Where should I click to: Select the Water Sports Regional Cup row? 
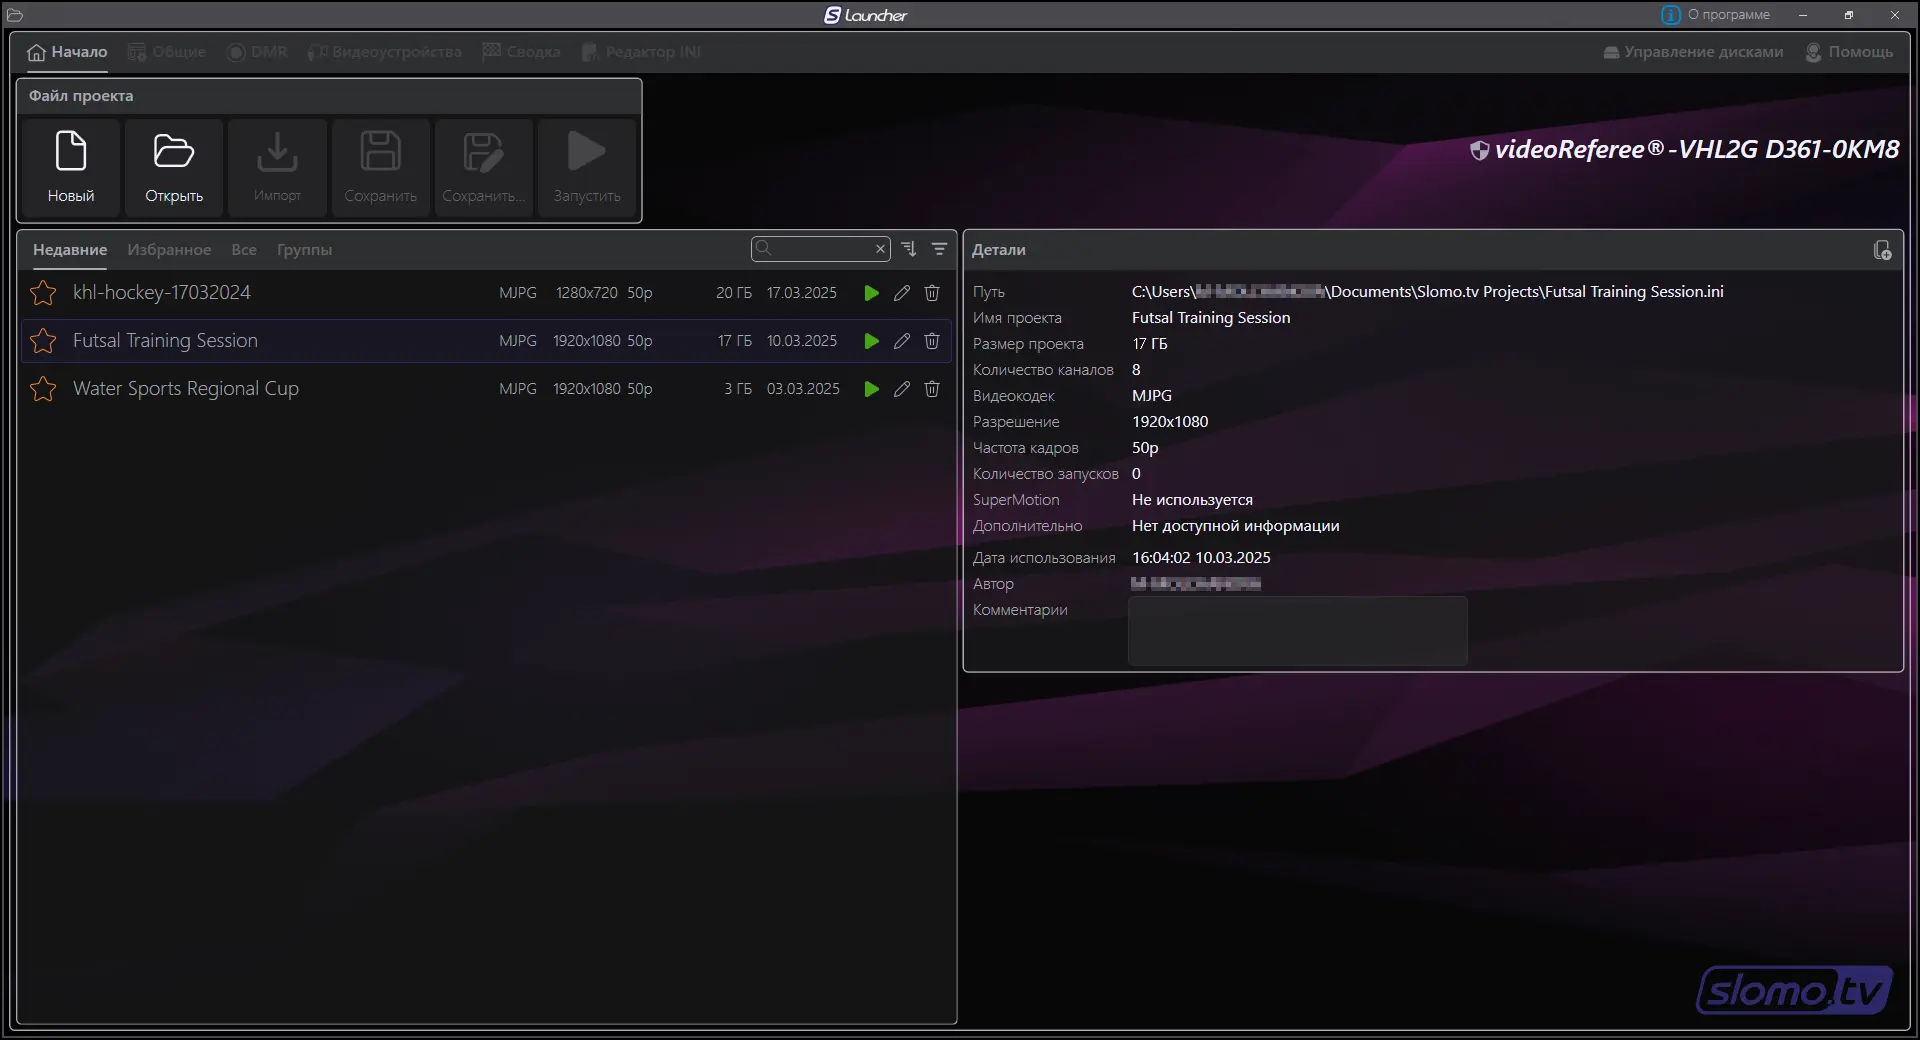(x=486, y=389)
